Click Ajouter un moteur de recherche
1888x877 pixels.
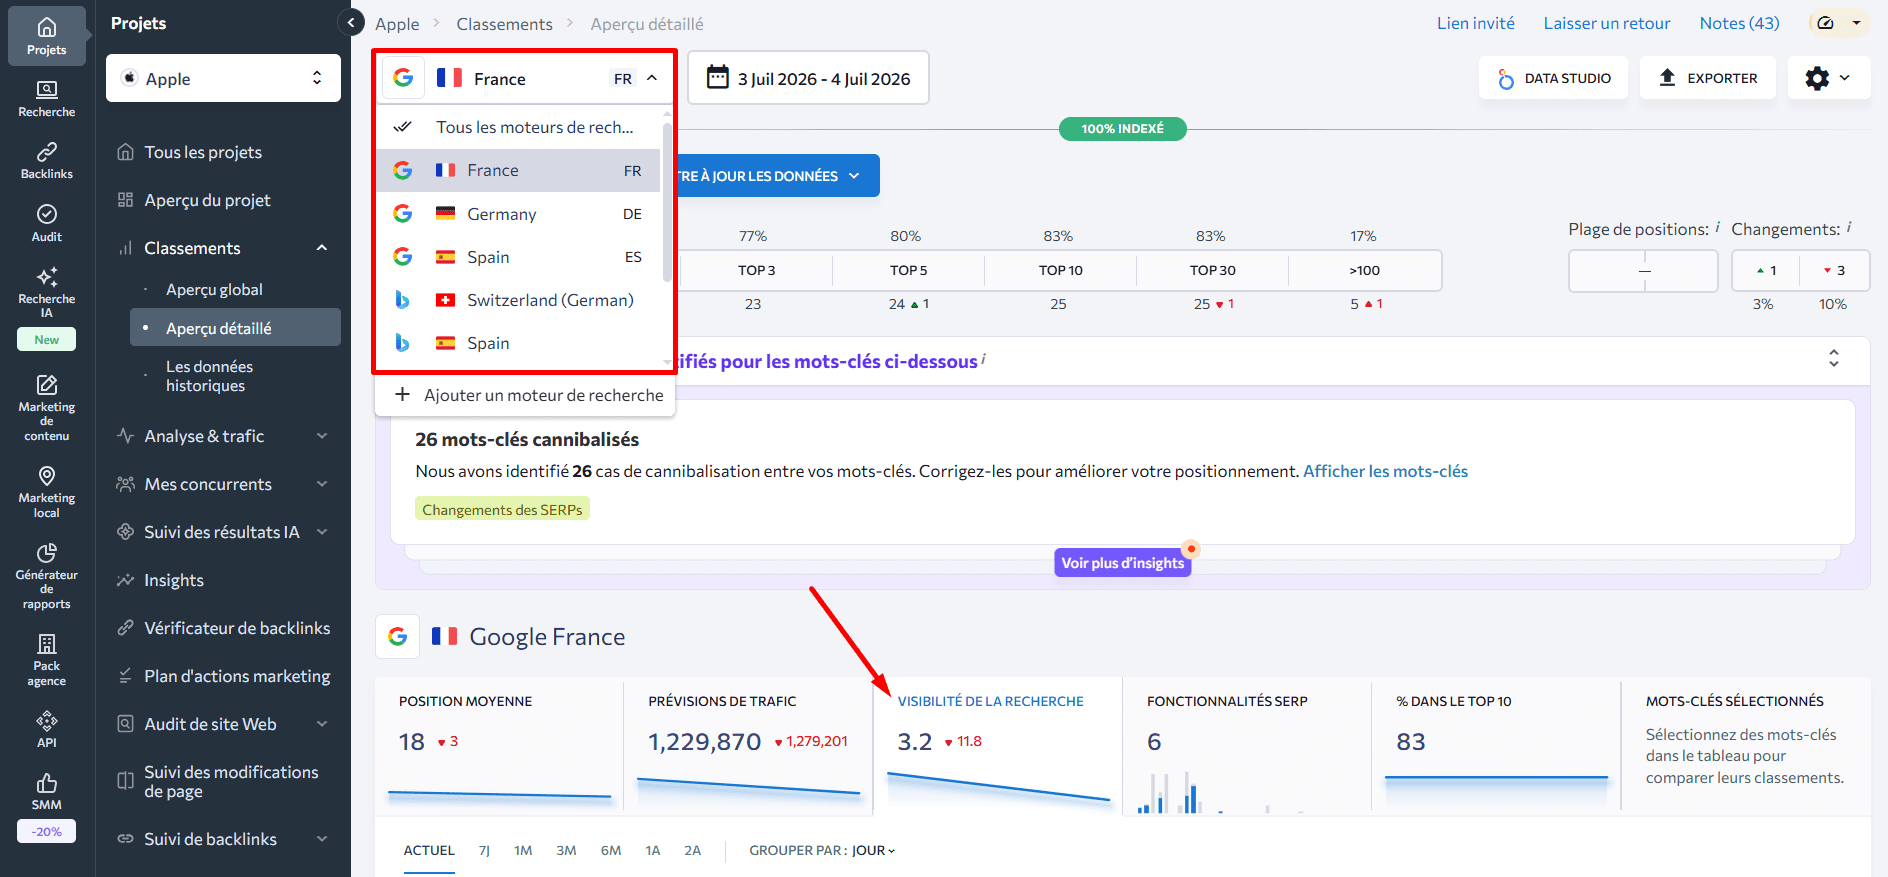point(528,395)
